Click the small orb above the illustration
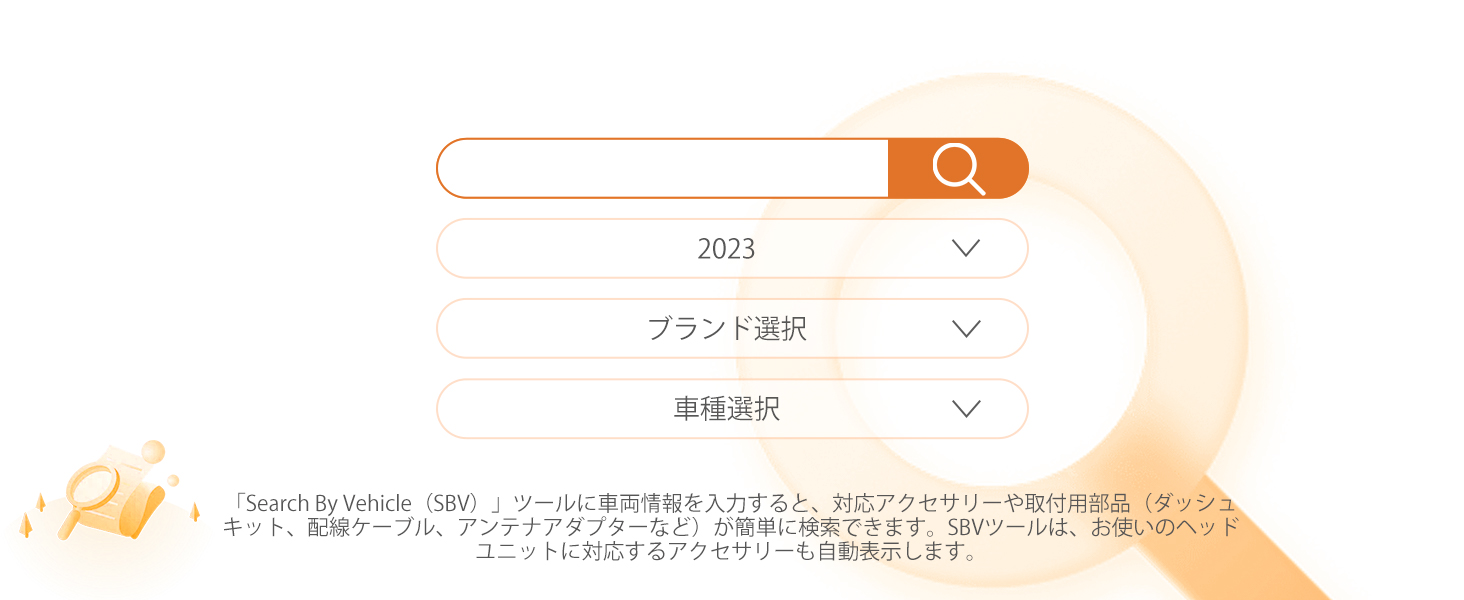 [x=153, y=450]
